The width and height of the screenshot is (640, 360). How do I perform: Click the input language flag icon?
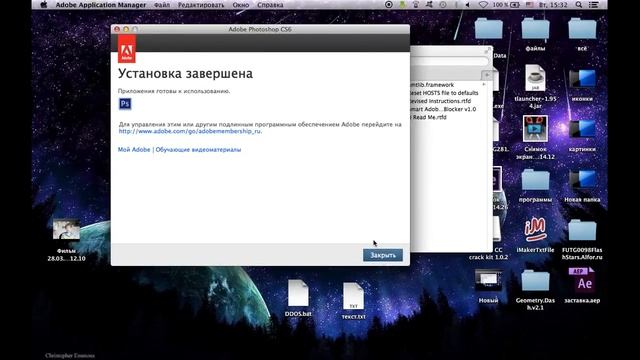click(x=529, y=5)
